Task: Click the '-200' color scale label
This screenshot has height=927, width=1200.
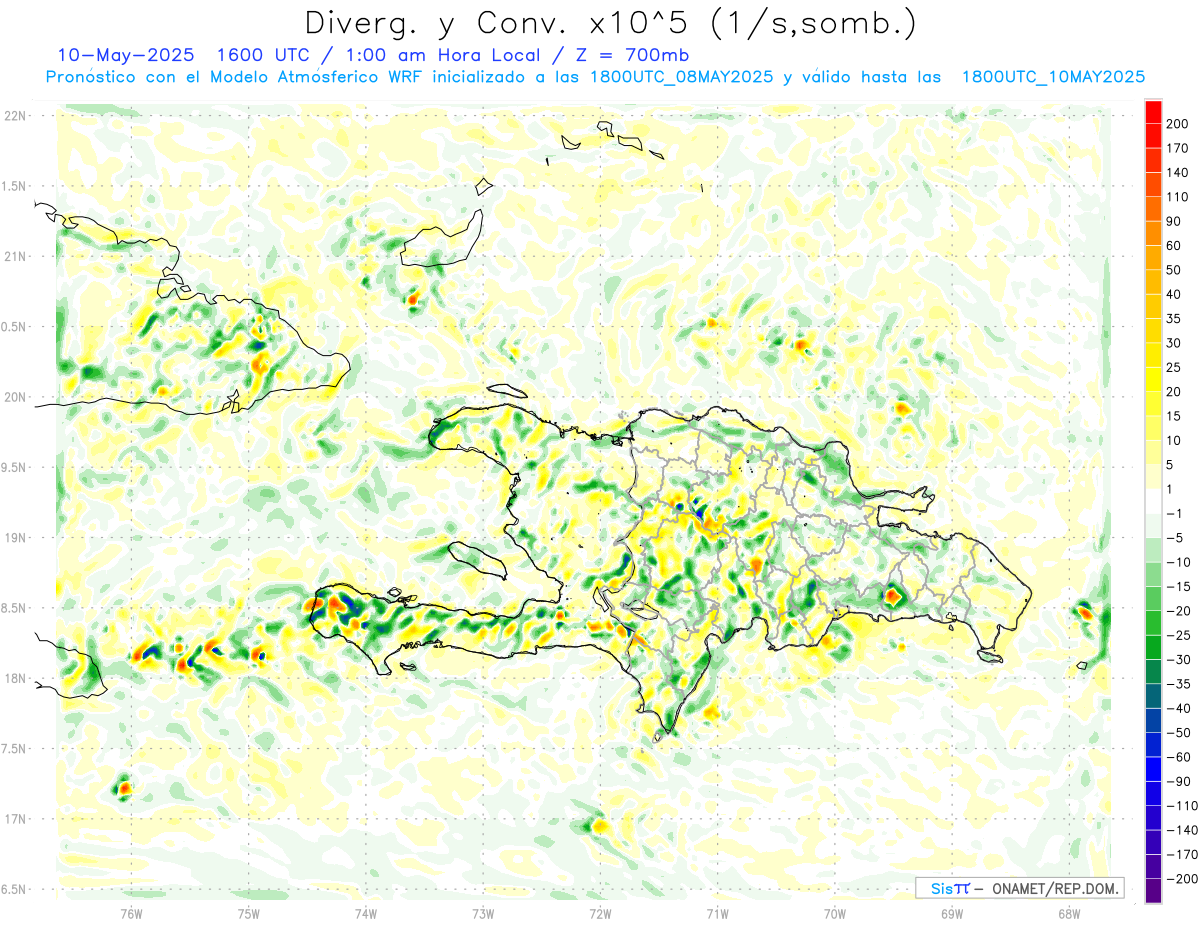Action: [x=1181, y=878]
